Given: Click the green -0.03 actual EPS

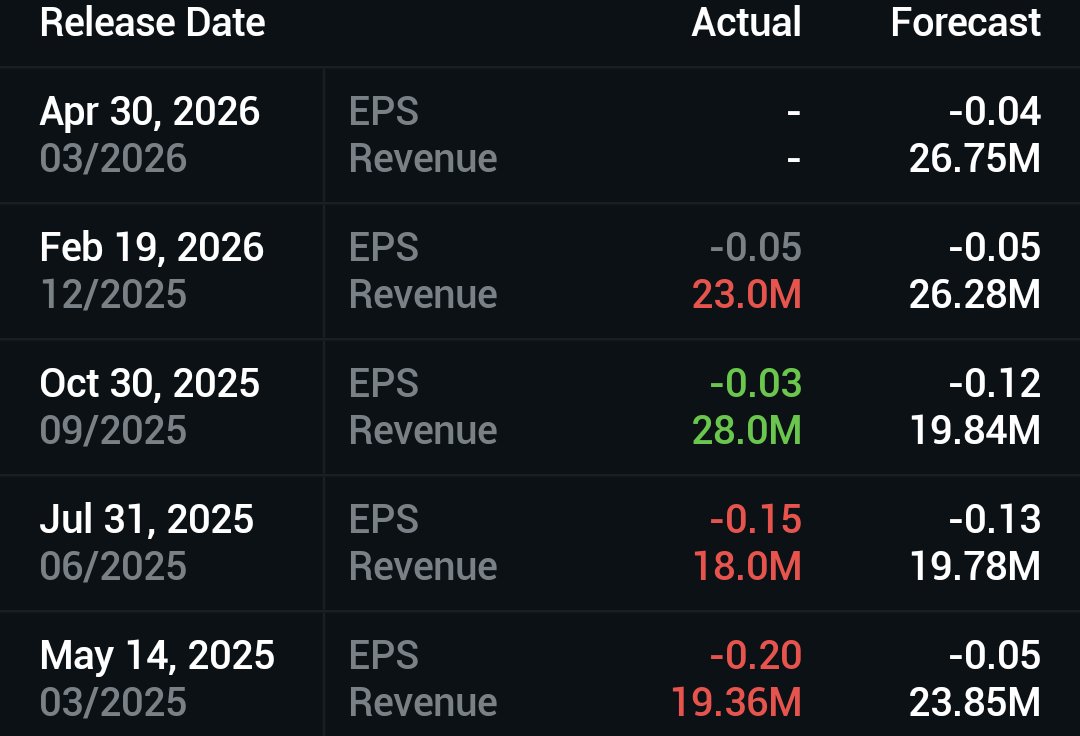Looking at the screenshot, I should (755, 383).
